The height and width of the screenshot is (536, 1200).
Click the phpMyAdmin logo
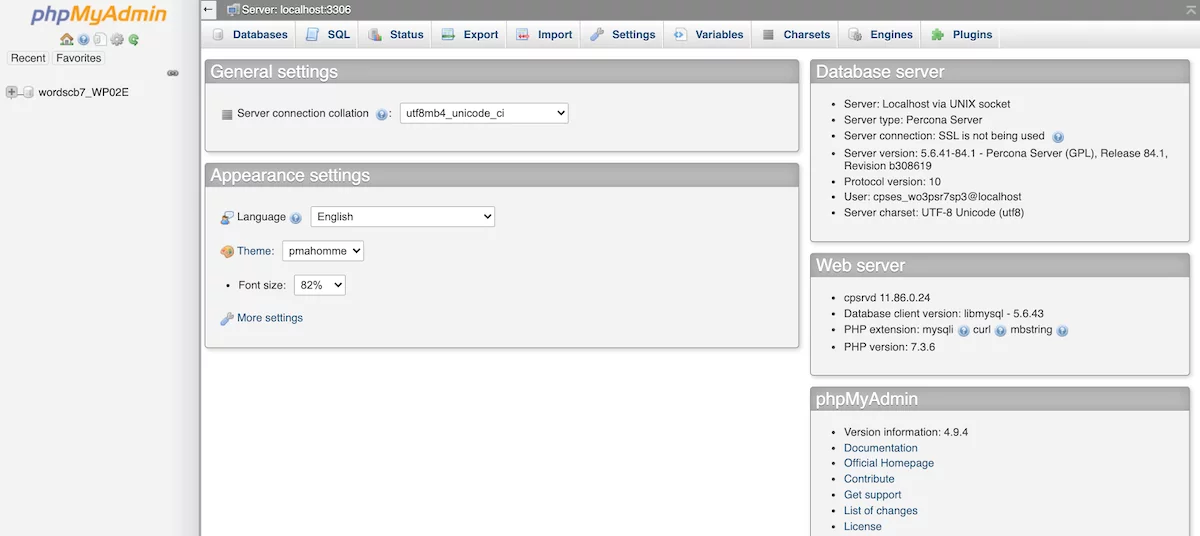point(99,15)
